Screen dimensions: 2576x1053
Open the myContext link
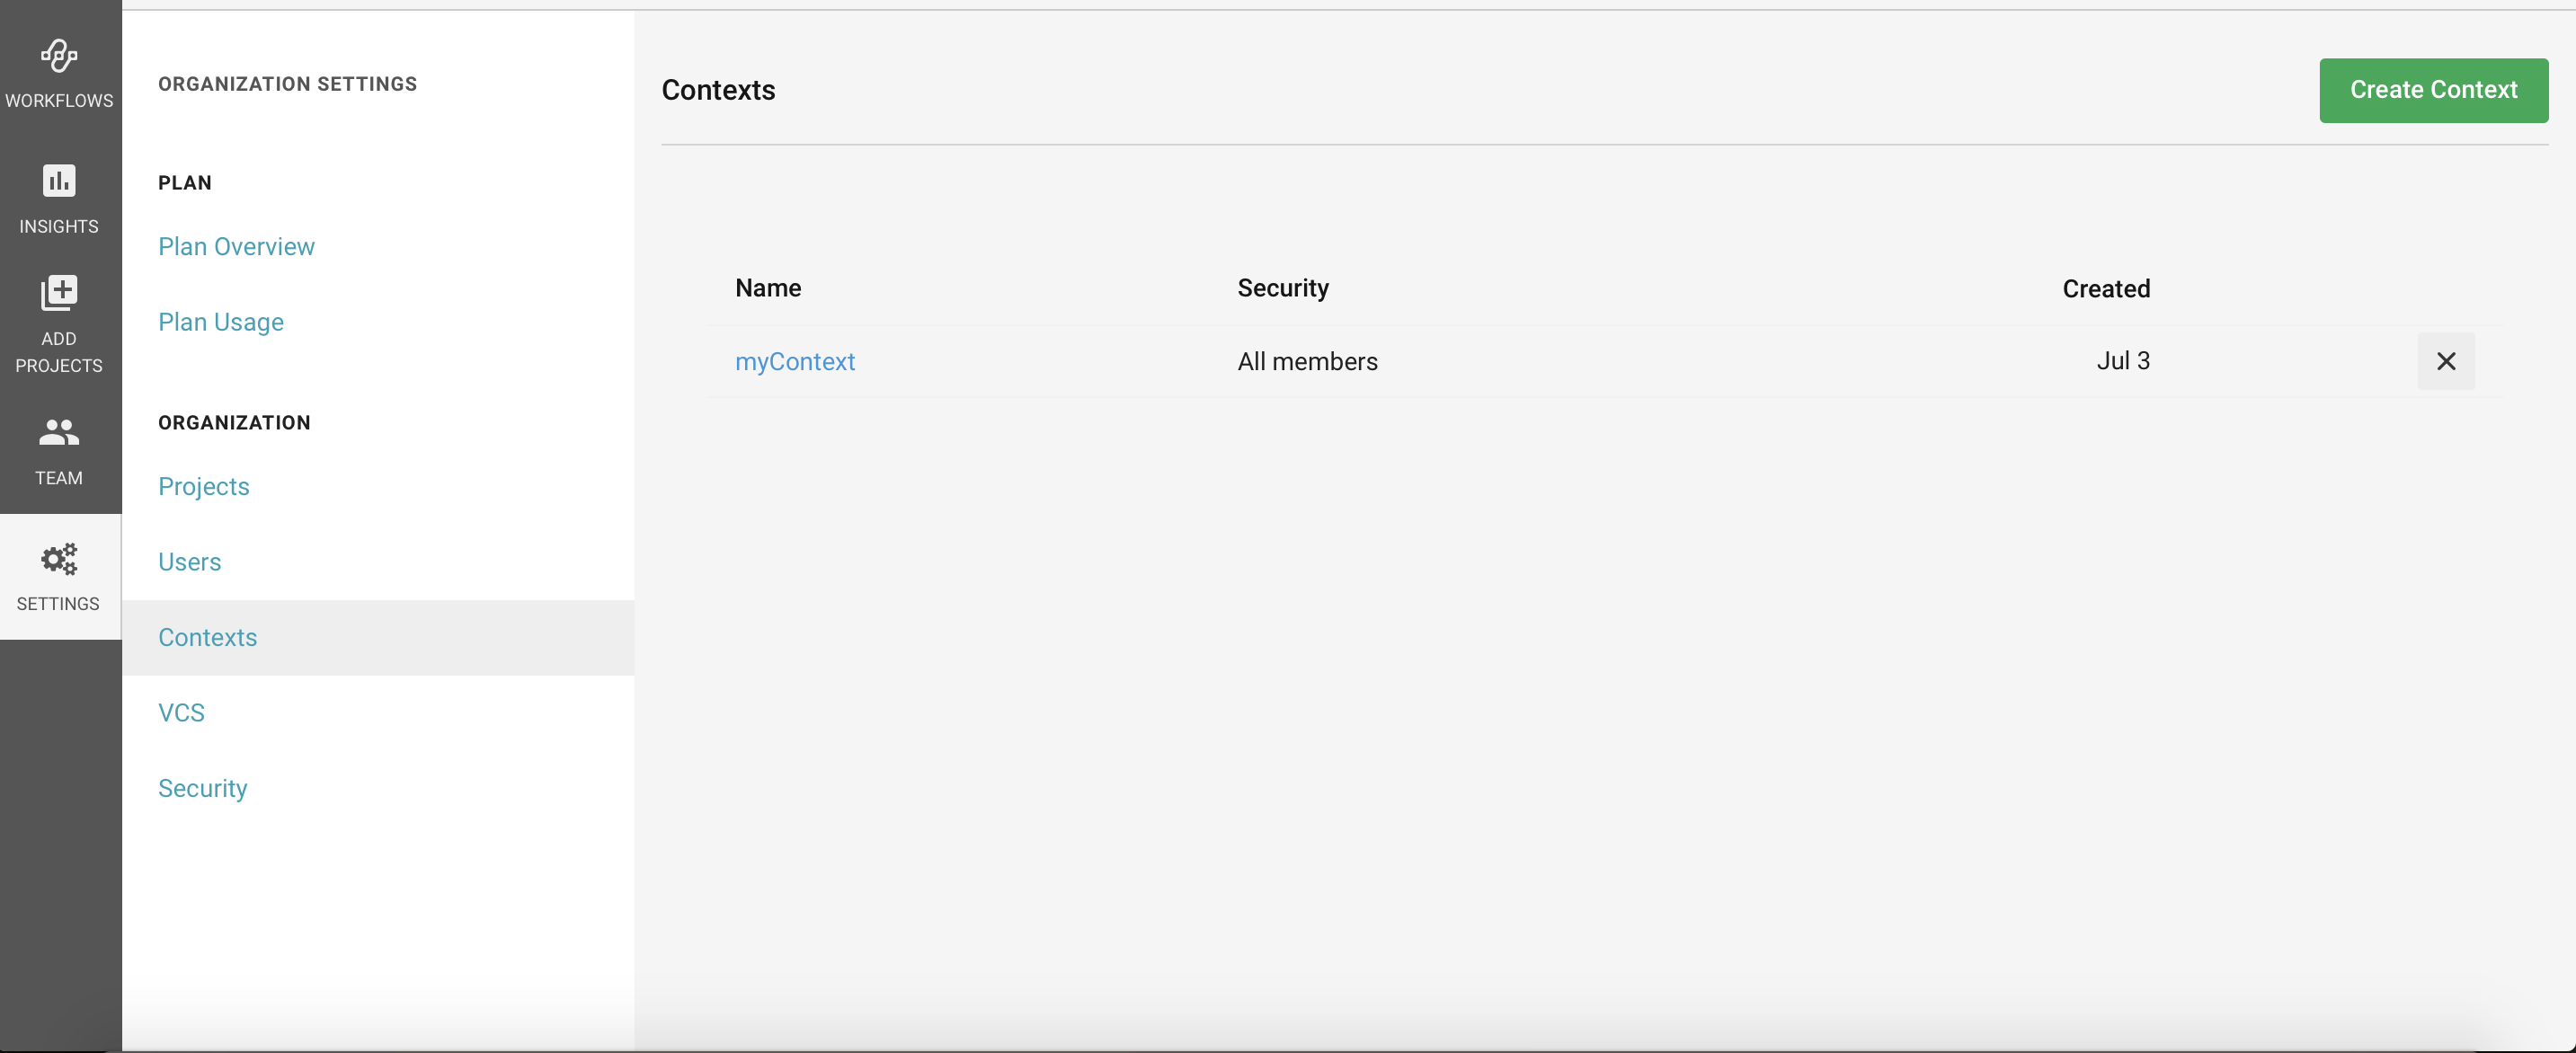tap(794, 361)
